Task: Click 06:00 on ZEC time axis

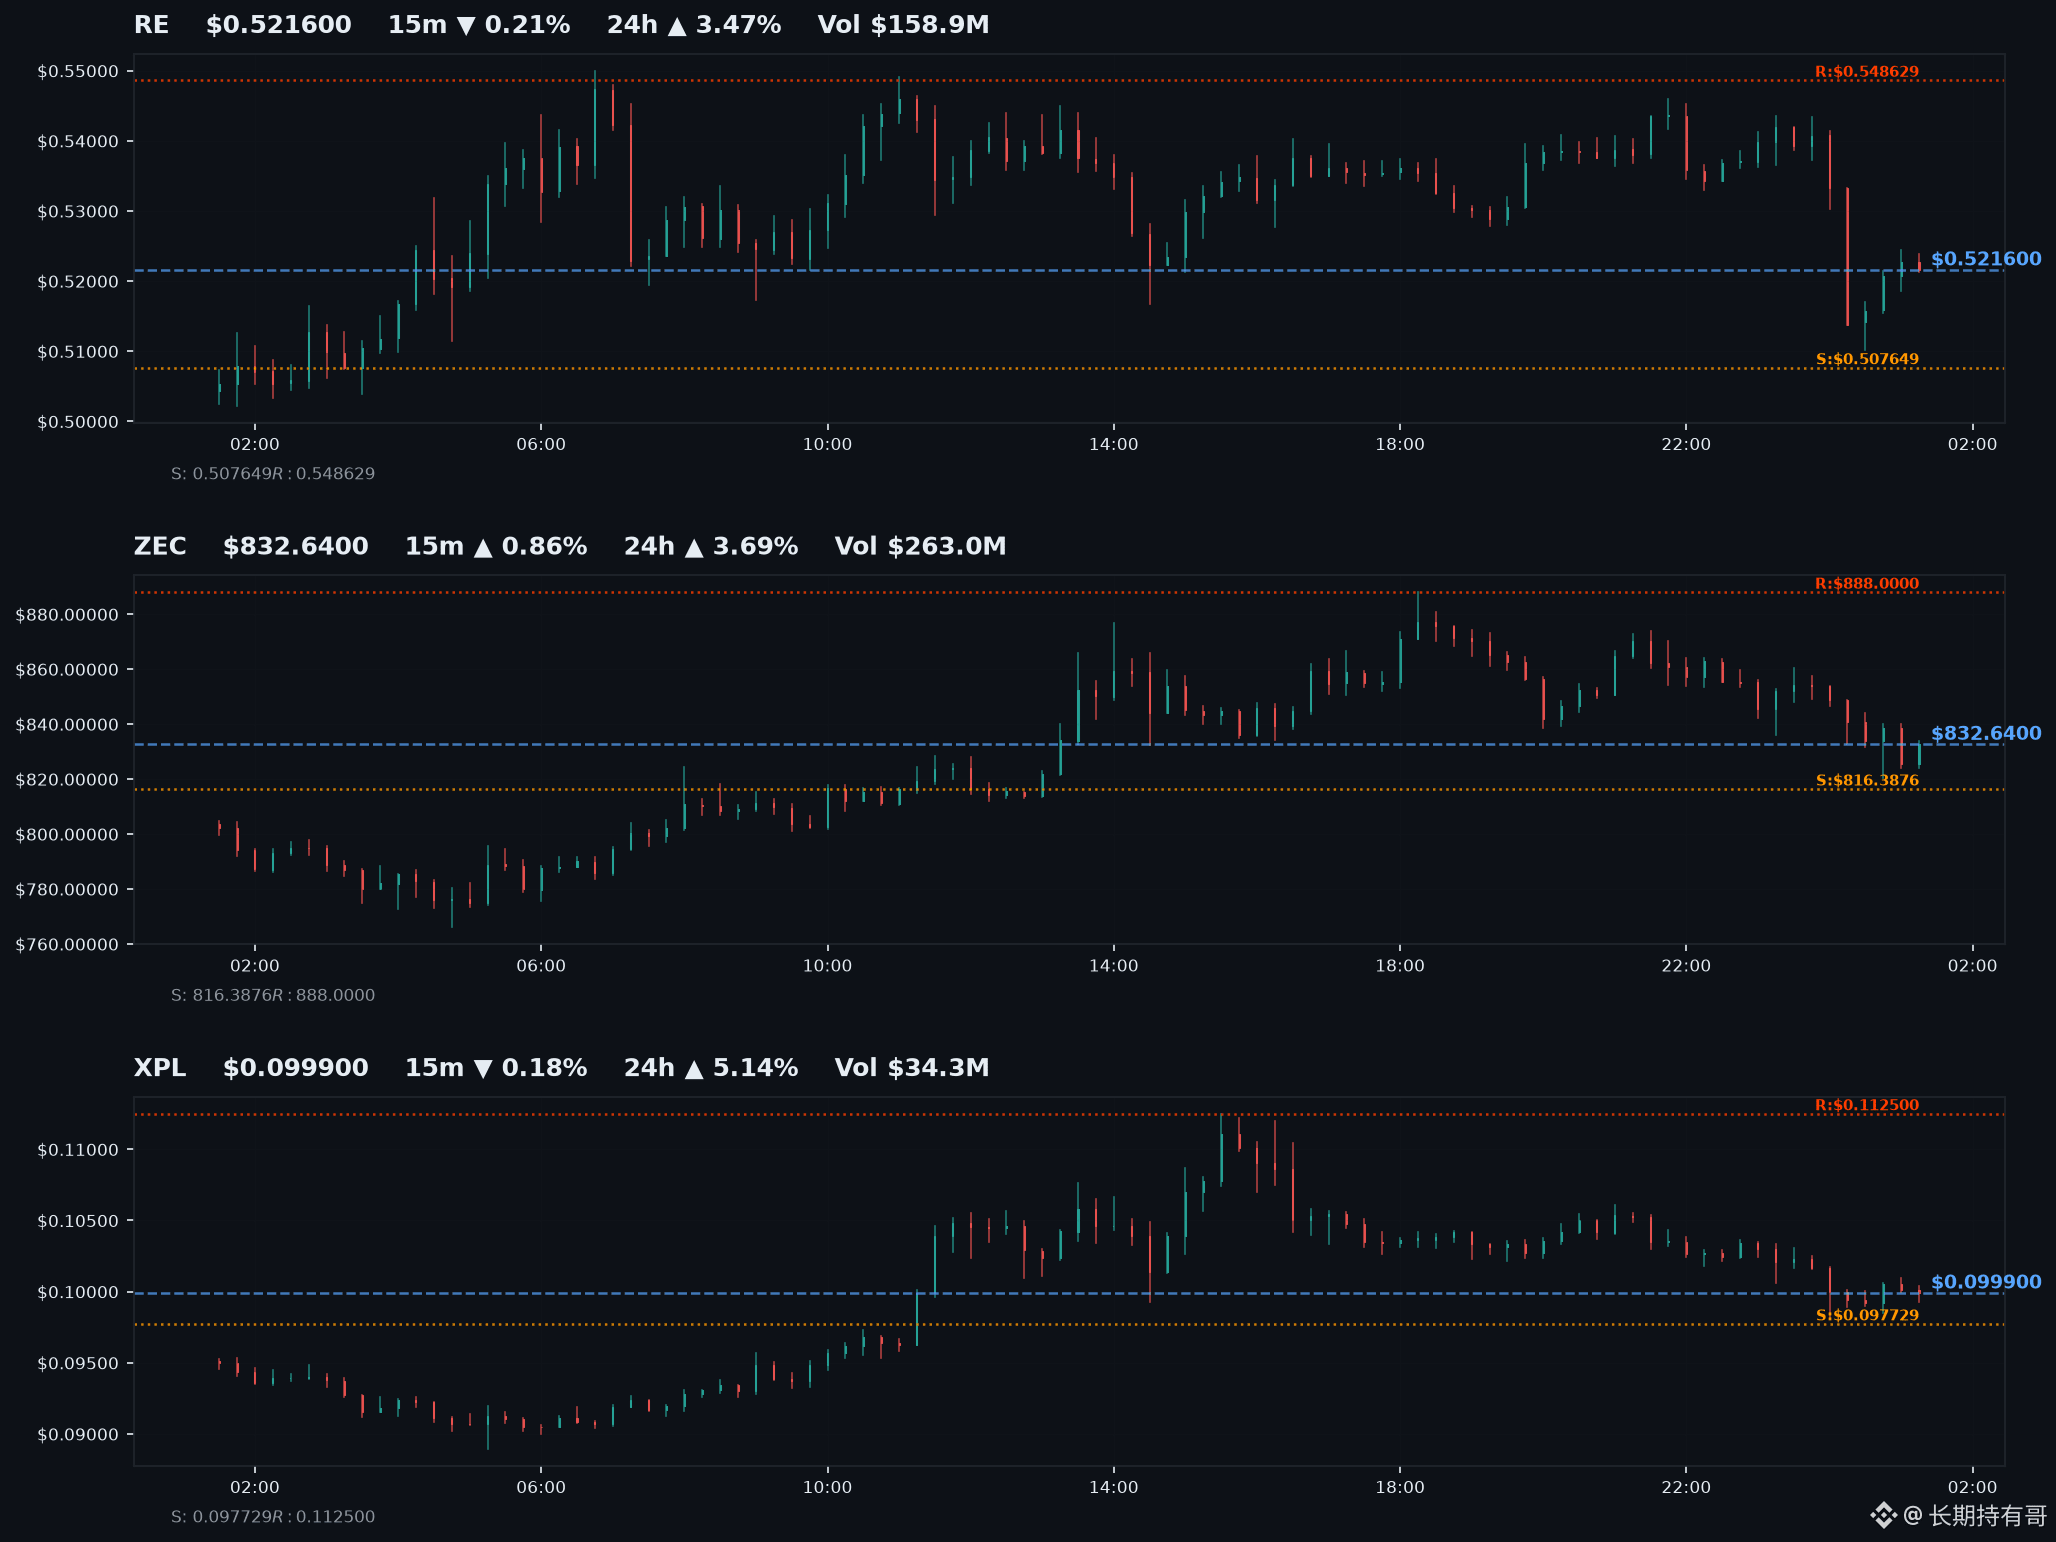Action: (x=541, y=966)
